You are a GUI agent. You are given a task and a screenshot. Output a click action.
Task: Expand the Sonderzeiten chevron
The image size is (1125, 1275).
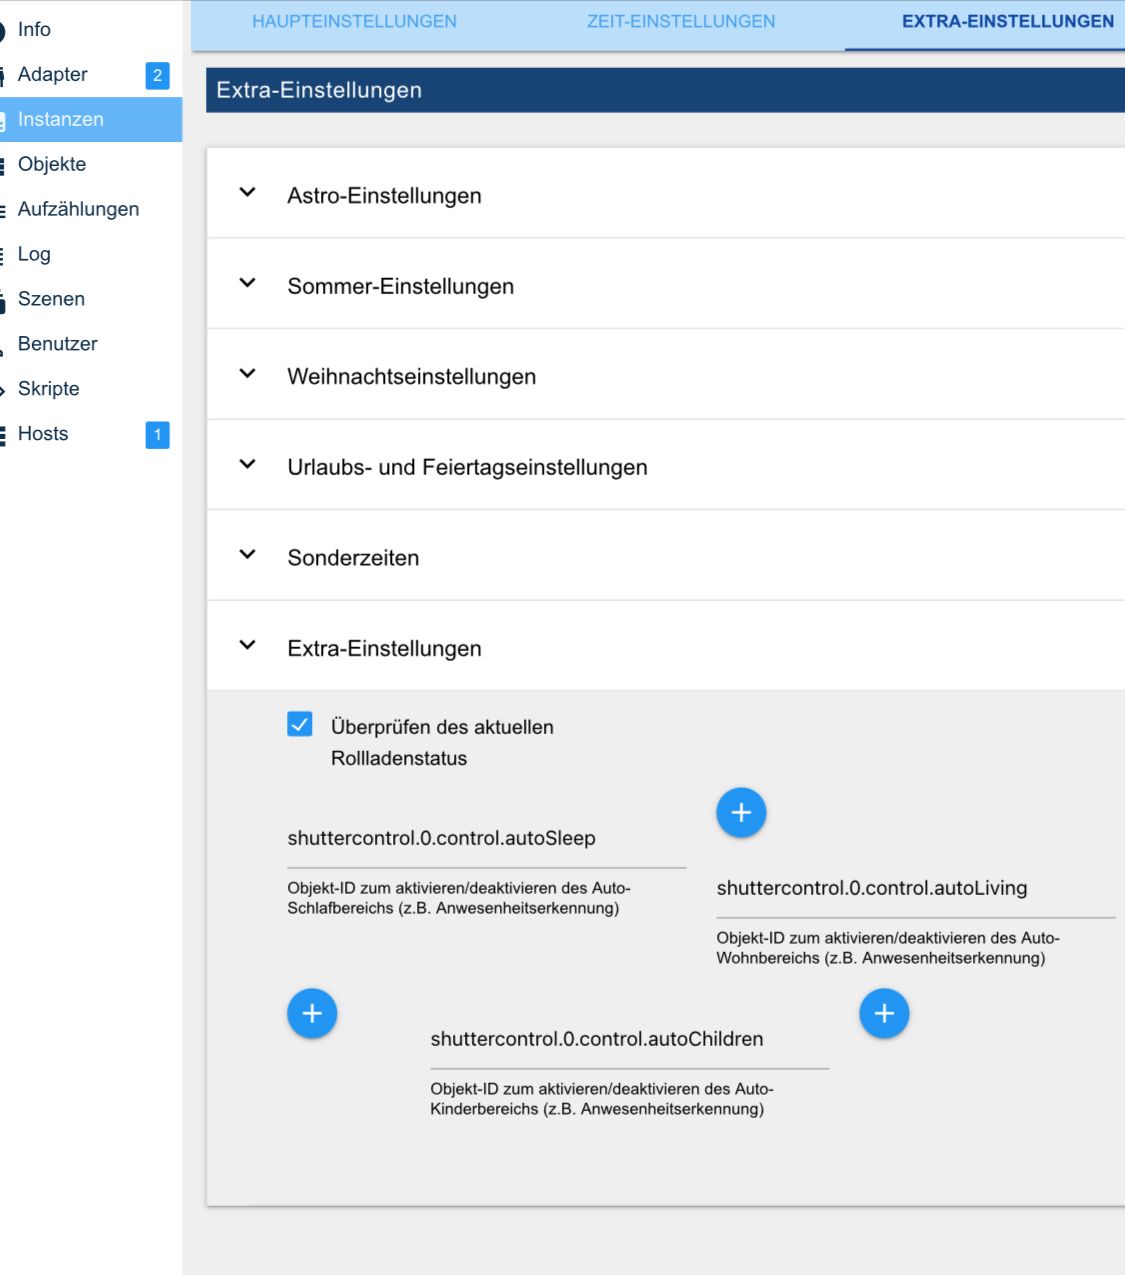248,555
